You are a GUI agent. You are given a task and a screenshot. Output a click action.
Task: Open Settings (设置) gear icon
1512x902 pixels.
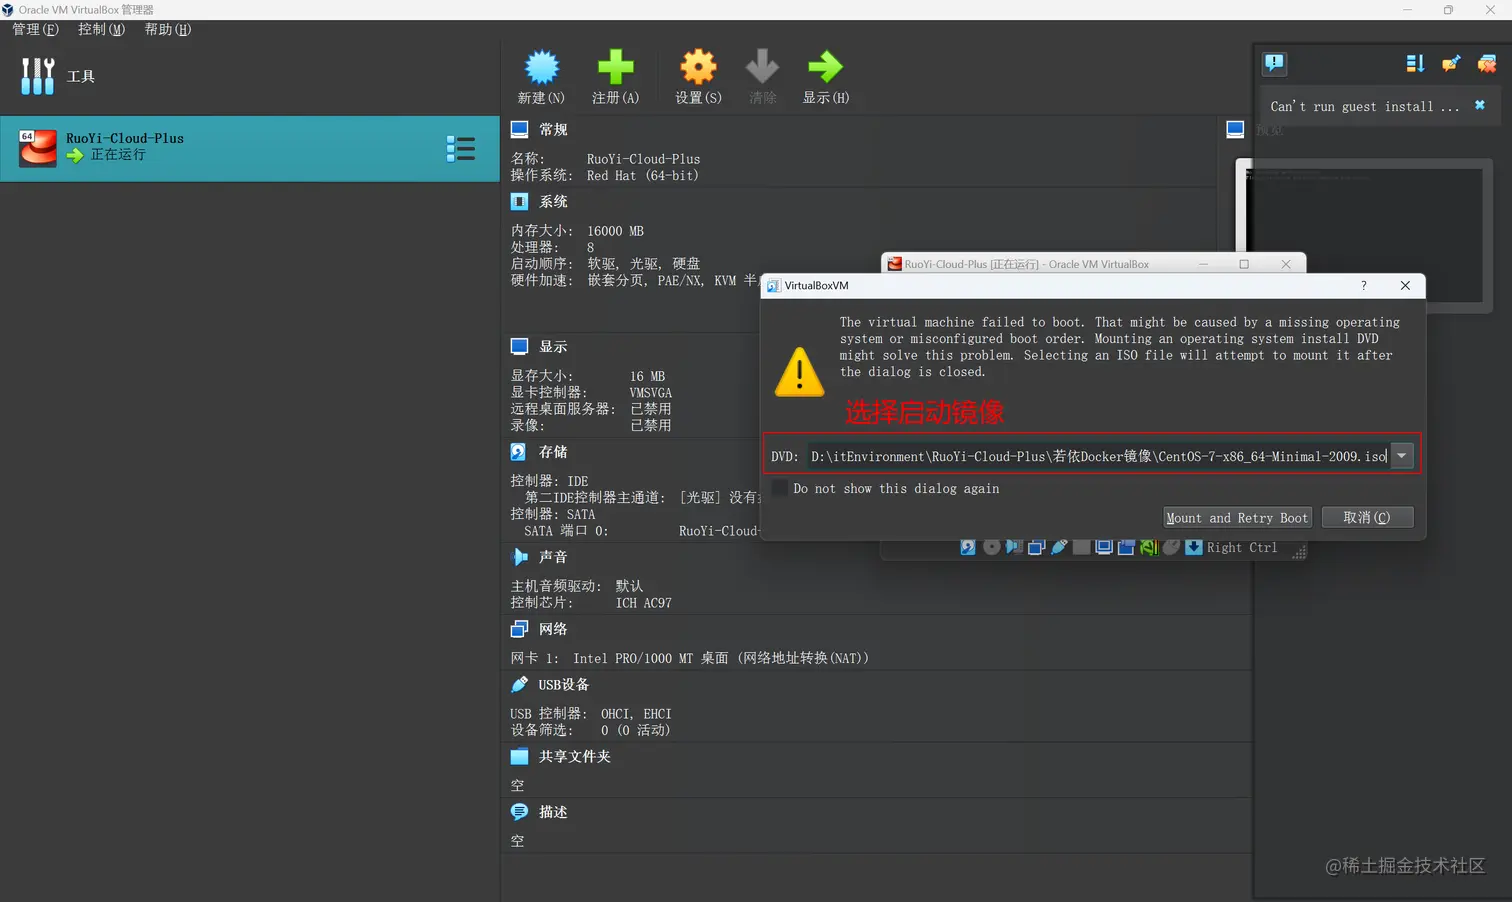(x=698, y=67)
